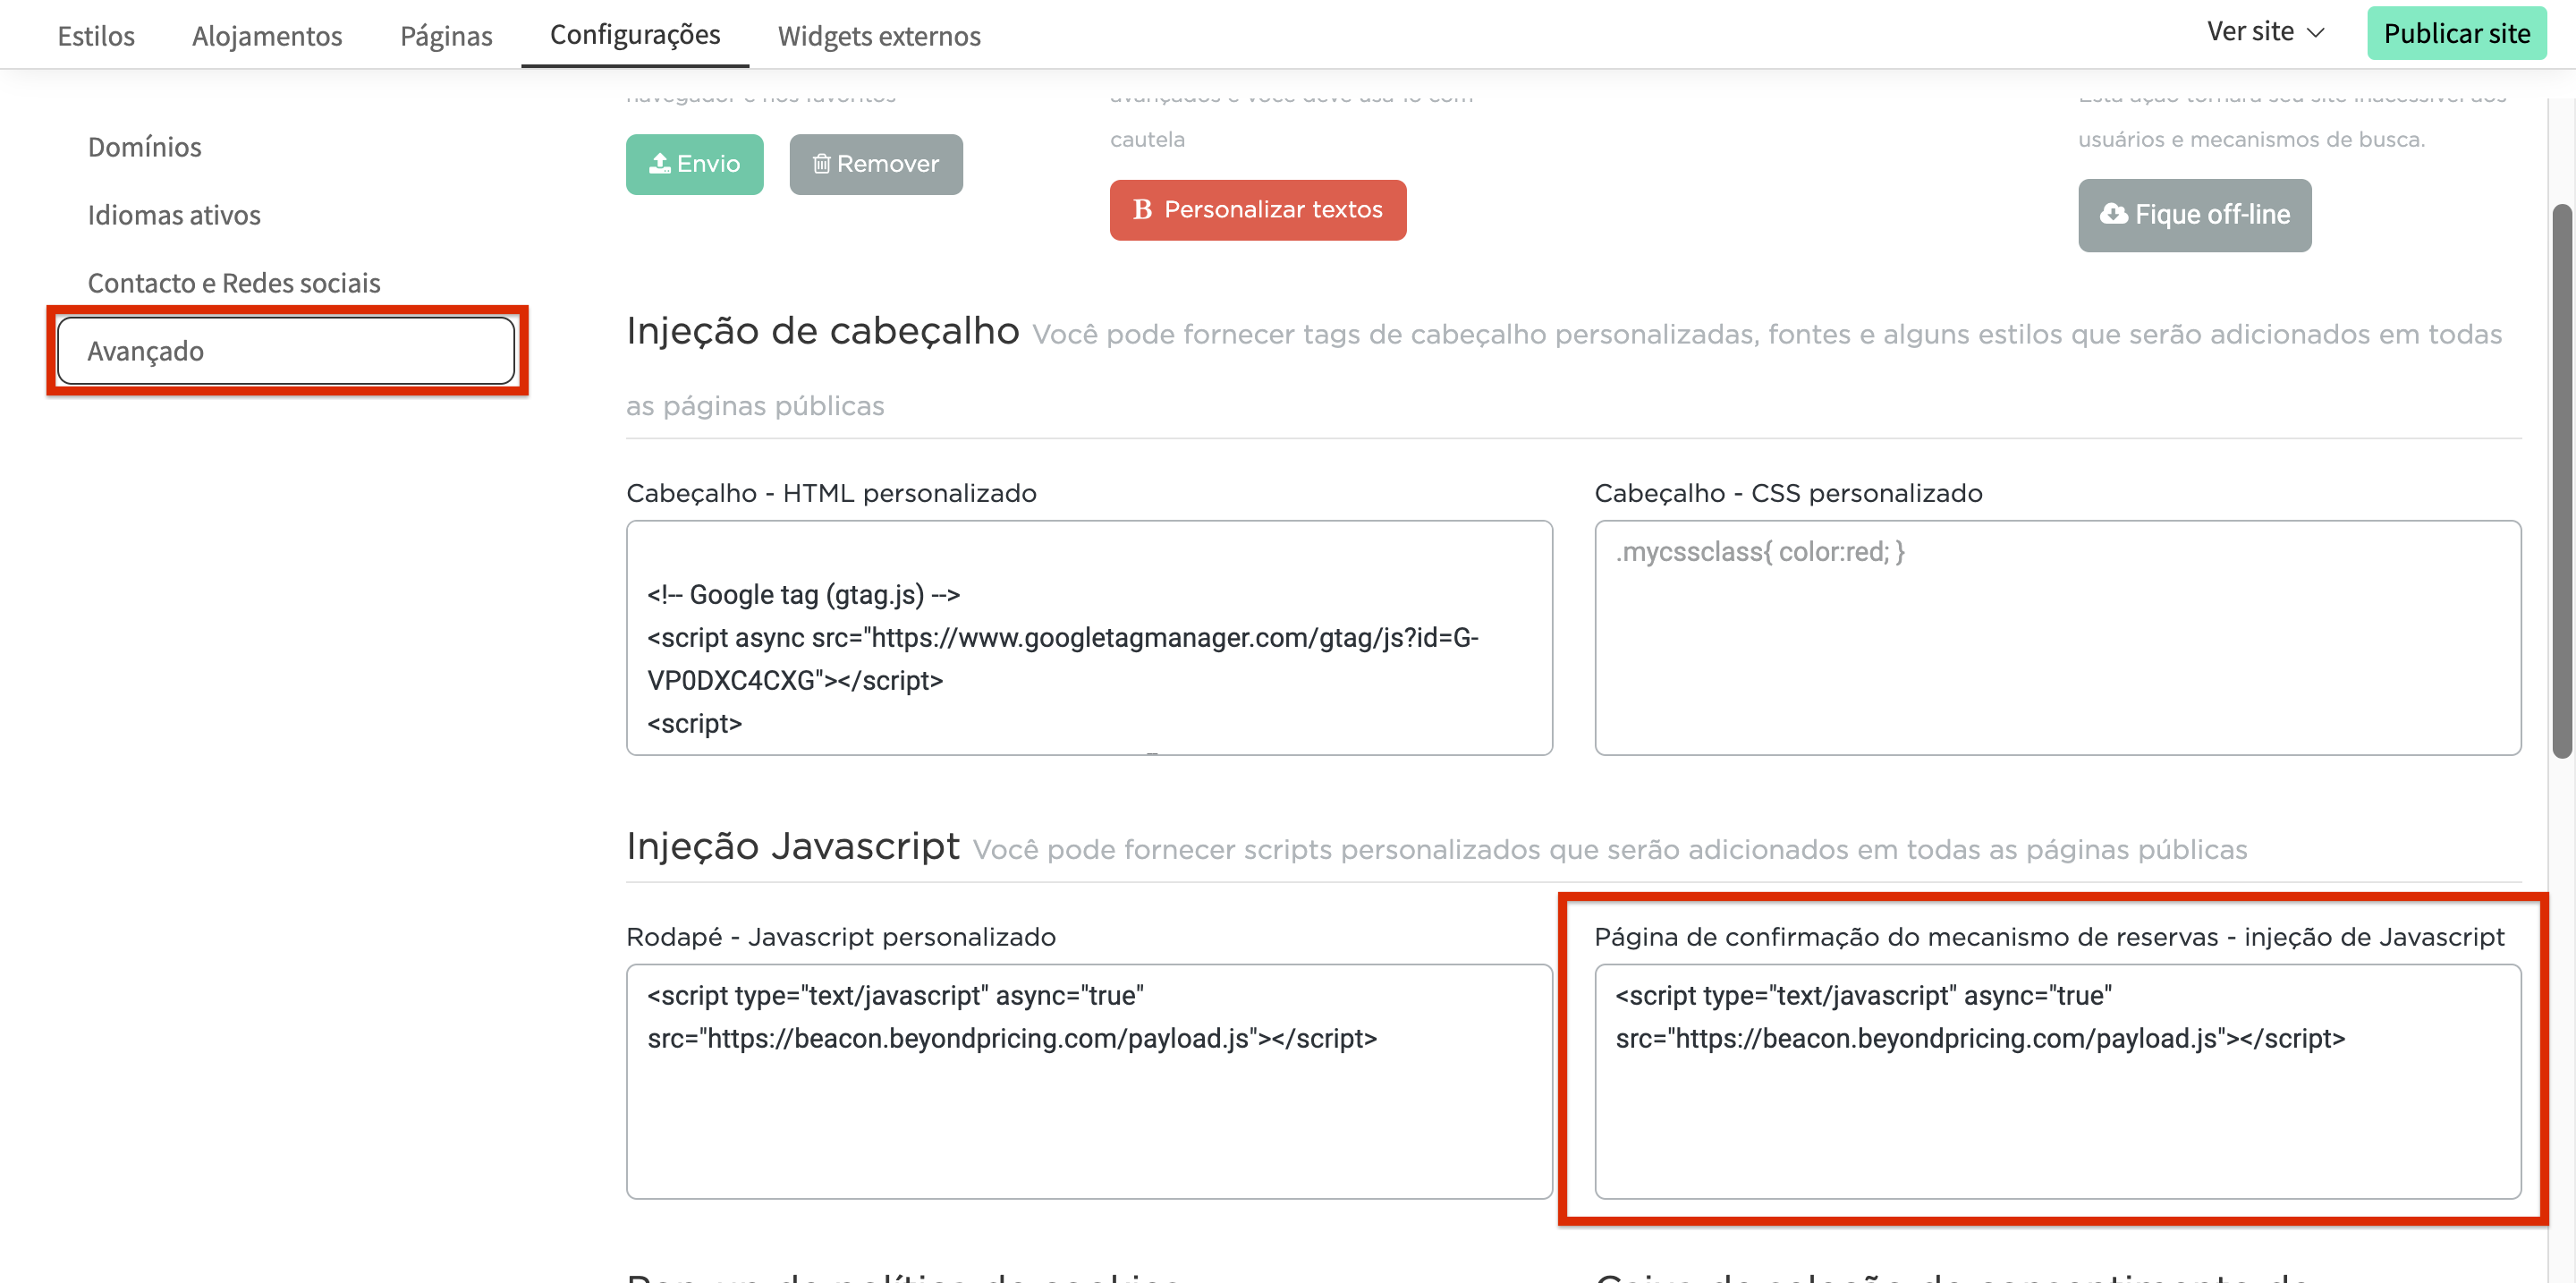
Task: Open Contacto e Redes sociais settings
Action: 234,283
